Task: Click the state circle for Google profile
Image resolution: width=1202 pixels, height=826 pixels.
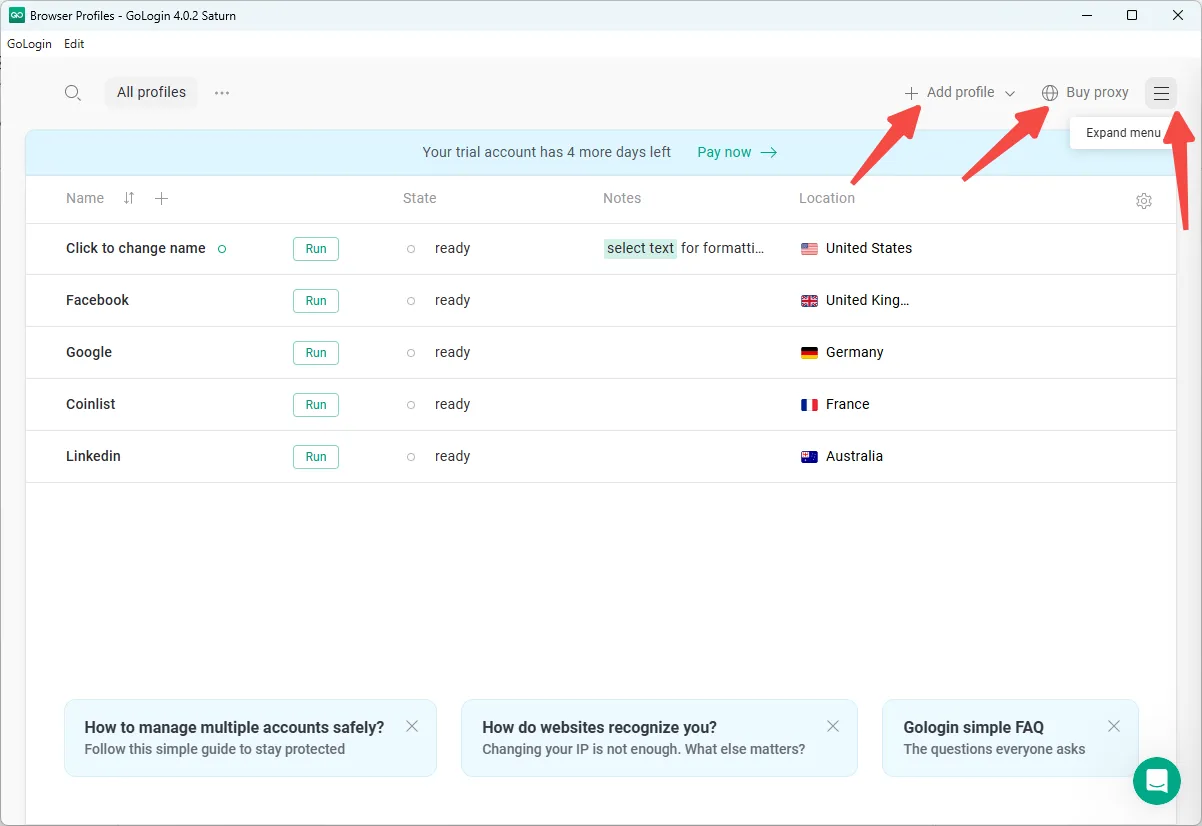Action: 411,353
